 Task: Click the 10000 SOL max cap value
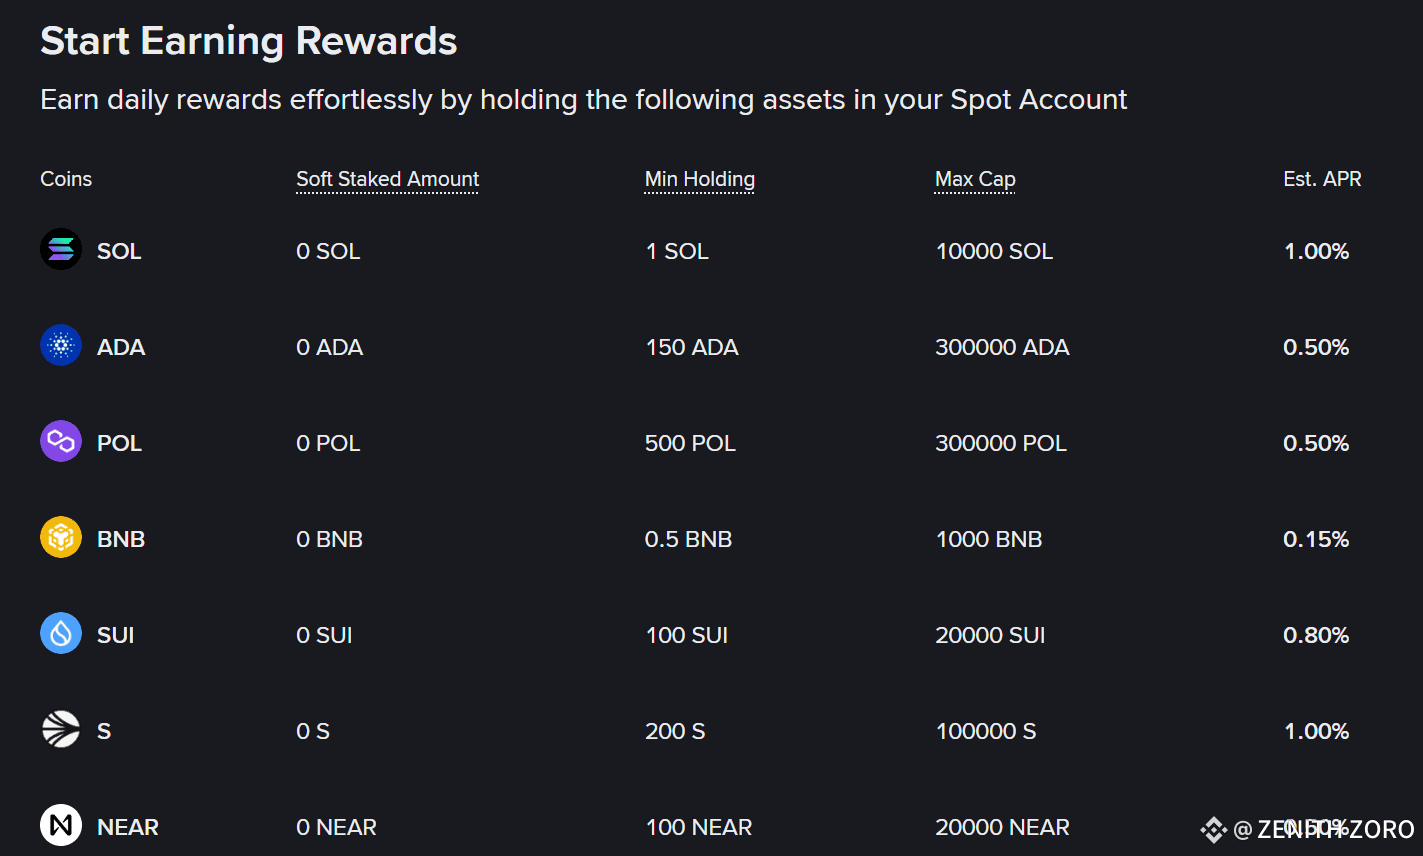click(994, 251)
